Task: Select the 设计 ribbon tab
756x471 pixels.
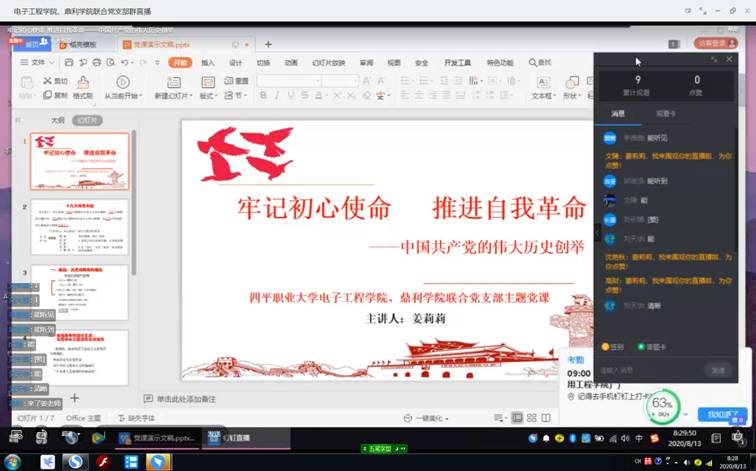Action: pyautogui.click(x=235, y=63)
